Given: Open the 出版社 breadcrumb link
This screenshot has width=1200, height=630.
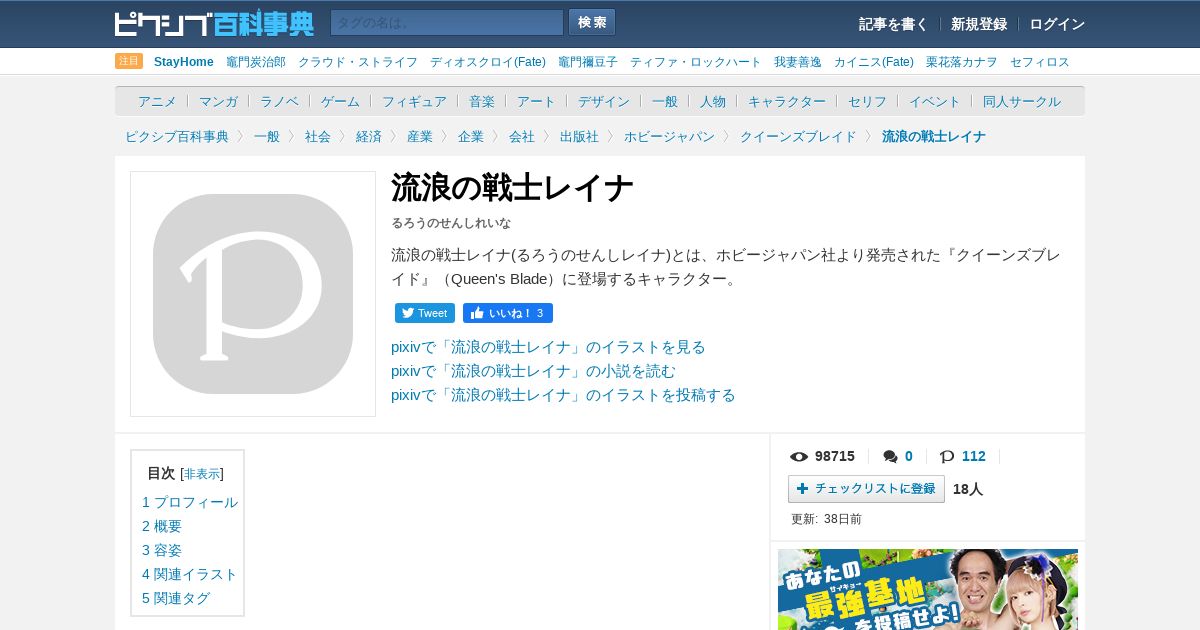Looking at the screenshot, I should [x=579, y=137].
